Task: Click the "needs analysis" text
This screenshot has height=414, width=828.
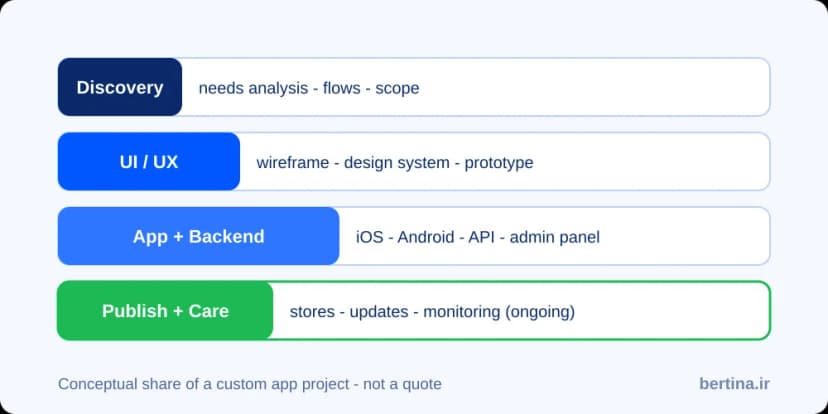Action: point(253,88)
